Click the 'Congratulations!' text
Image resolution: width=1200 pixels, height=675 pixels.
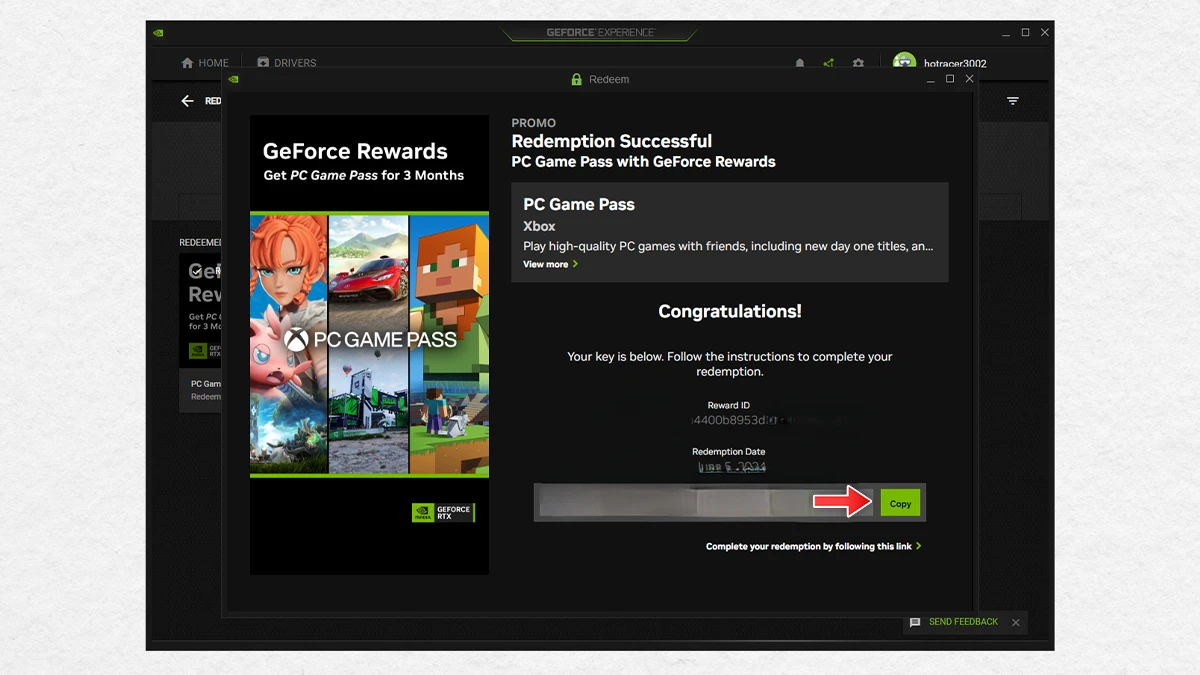[730, 311]
